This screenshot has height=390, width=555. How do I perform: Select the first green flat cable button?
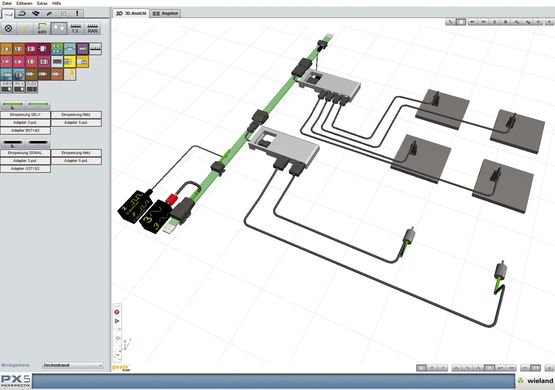[13, 105]
